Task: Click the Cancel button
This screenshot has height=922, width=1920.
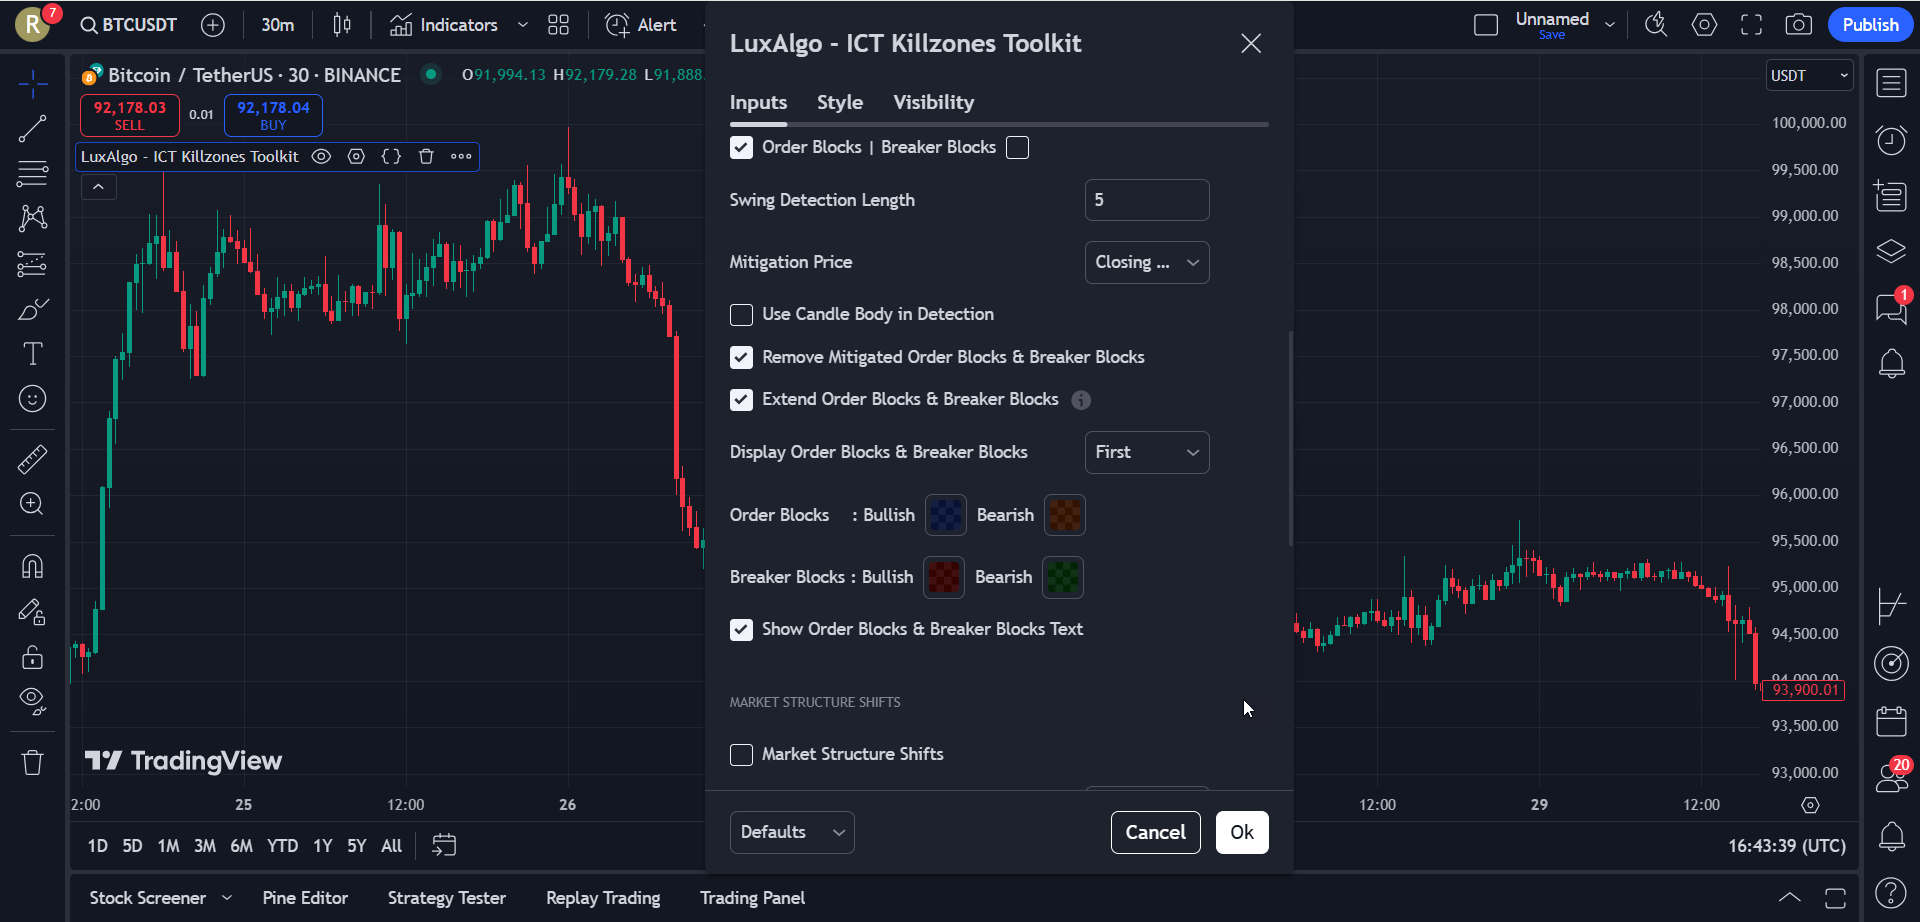Action: (x=1155, y=832)
